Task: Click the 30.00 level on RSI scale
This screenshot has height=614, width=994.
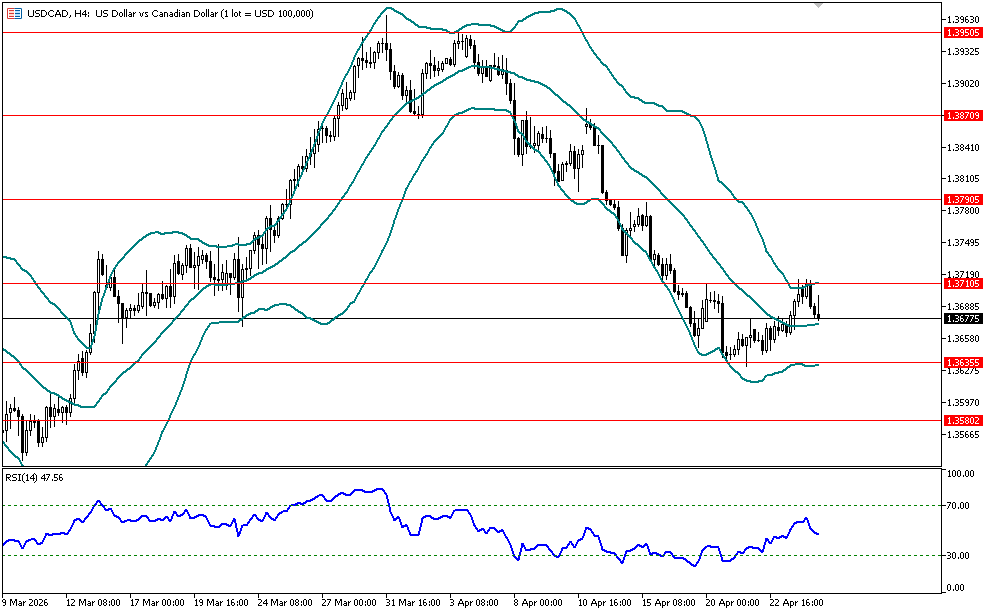Action: pyautogui.click(x=960, y=555)
